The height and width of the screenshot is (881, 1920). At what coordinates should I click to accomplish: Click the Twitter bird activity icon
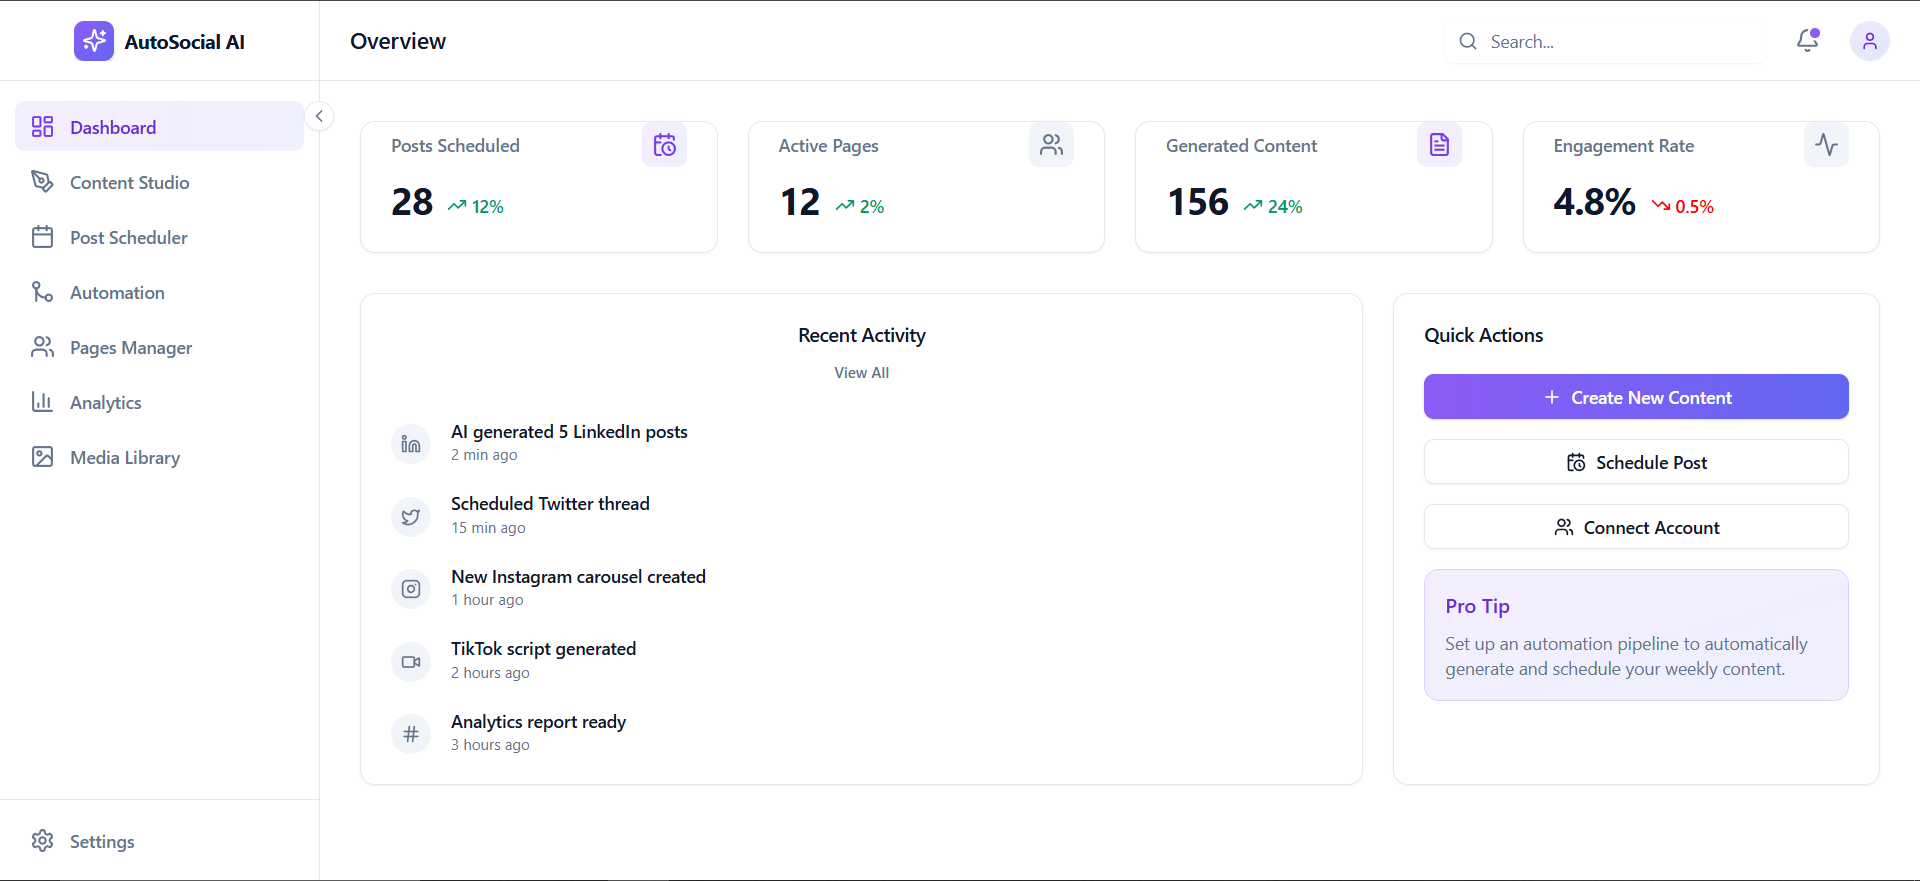411,517
